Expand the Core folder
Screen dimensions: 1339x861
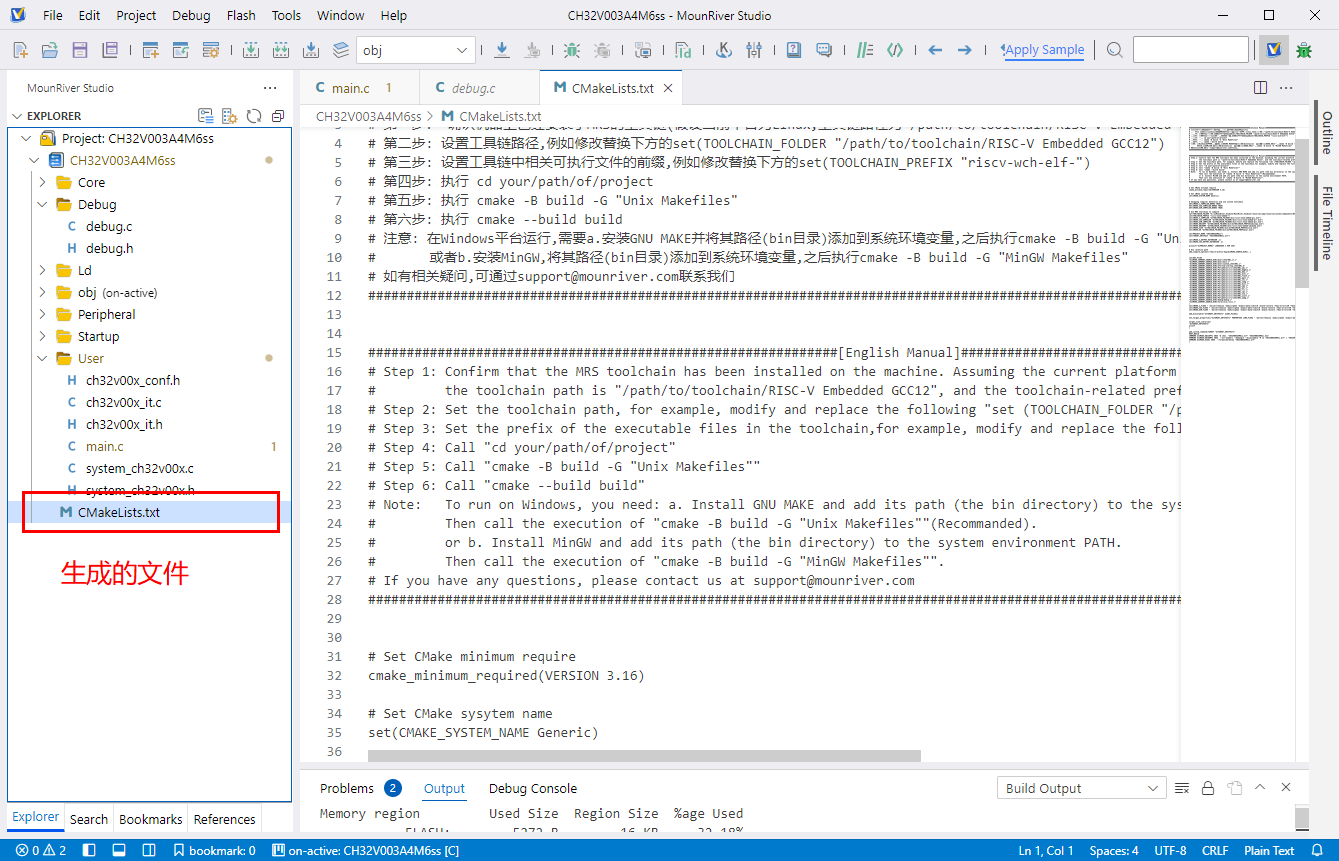point(42,182)
